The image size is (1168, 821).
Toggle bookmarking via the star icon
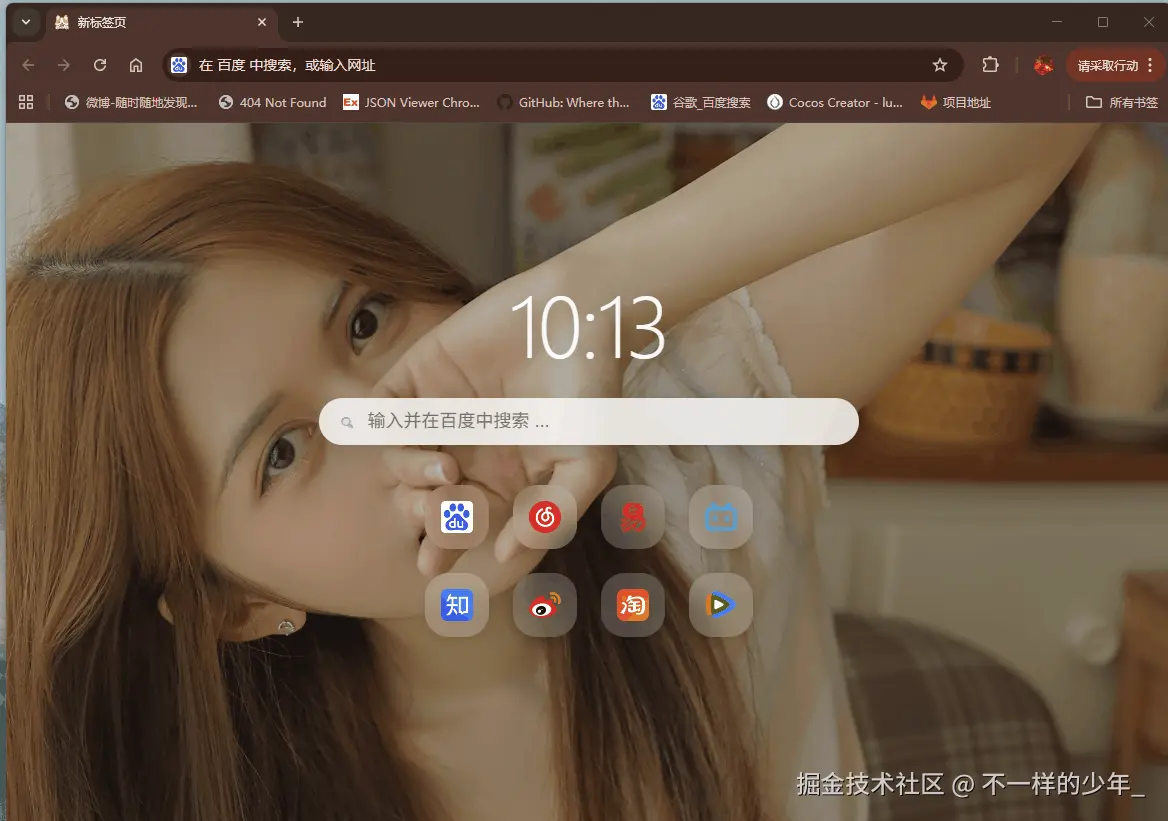pos(940,64)
